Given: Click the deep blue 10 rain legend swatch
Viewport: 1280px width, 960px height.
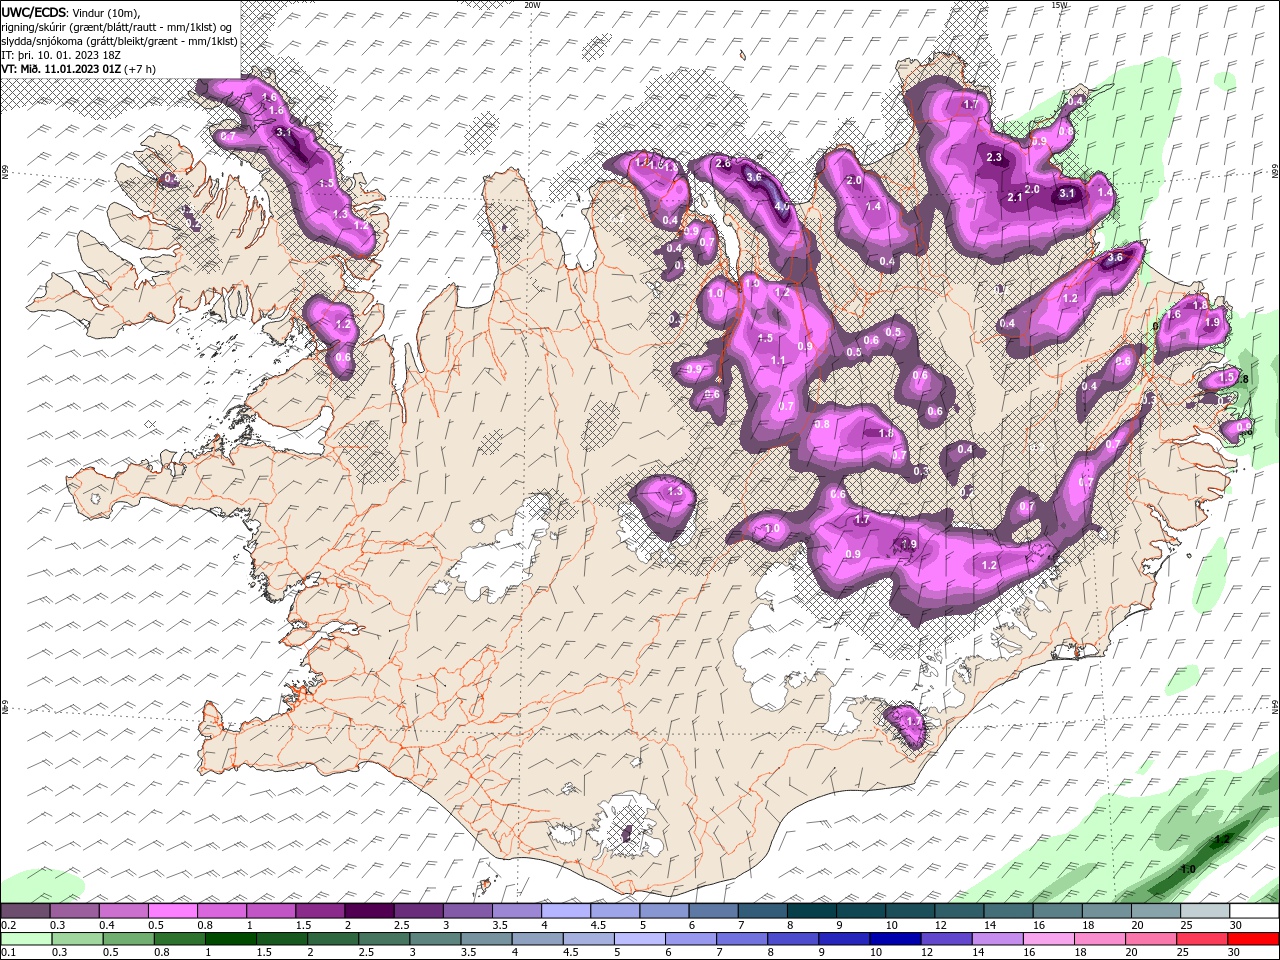Looking at the screenshot, I should tap(895, 939).
